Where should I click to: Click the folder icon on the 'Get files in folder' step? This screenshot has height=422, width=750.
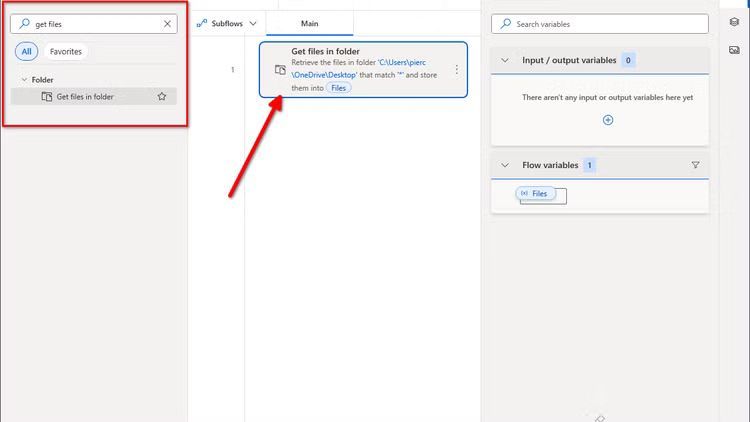coord(280,70)
